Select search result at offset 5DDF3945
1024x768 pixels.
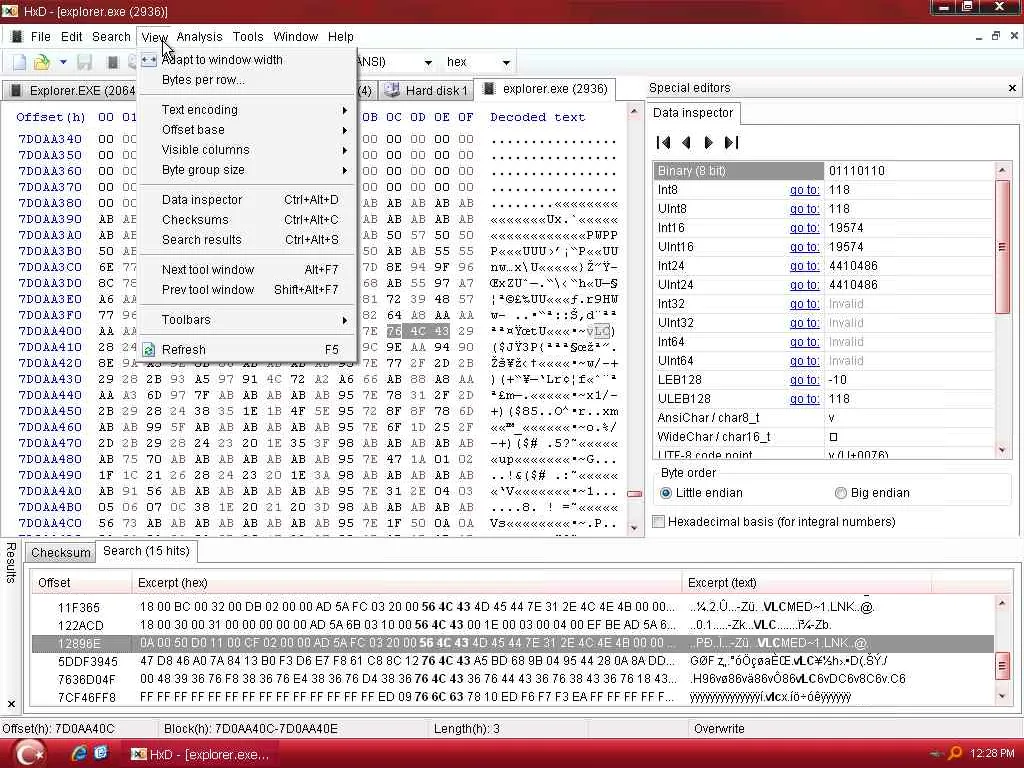513,661
